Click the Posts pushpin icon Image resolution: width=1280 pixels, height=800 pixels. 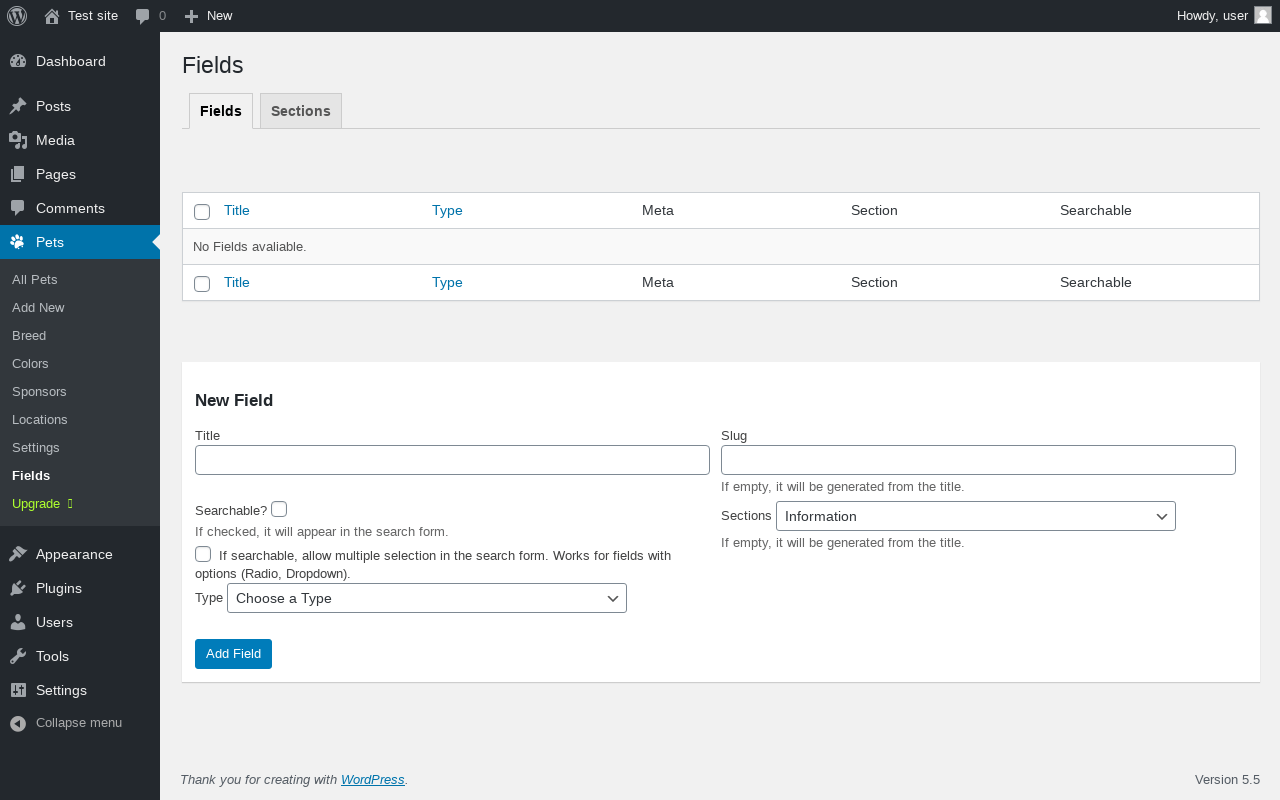[x=18, y=106]
